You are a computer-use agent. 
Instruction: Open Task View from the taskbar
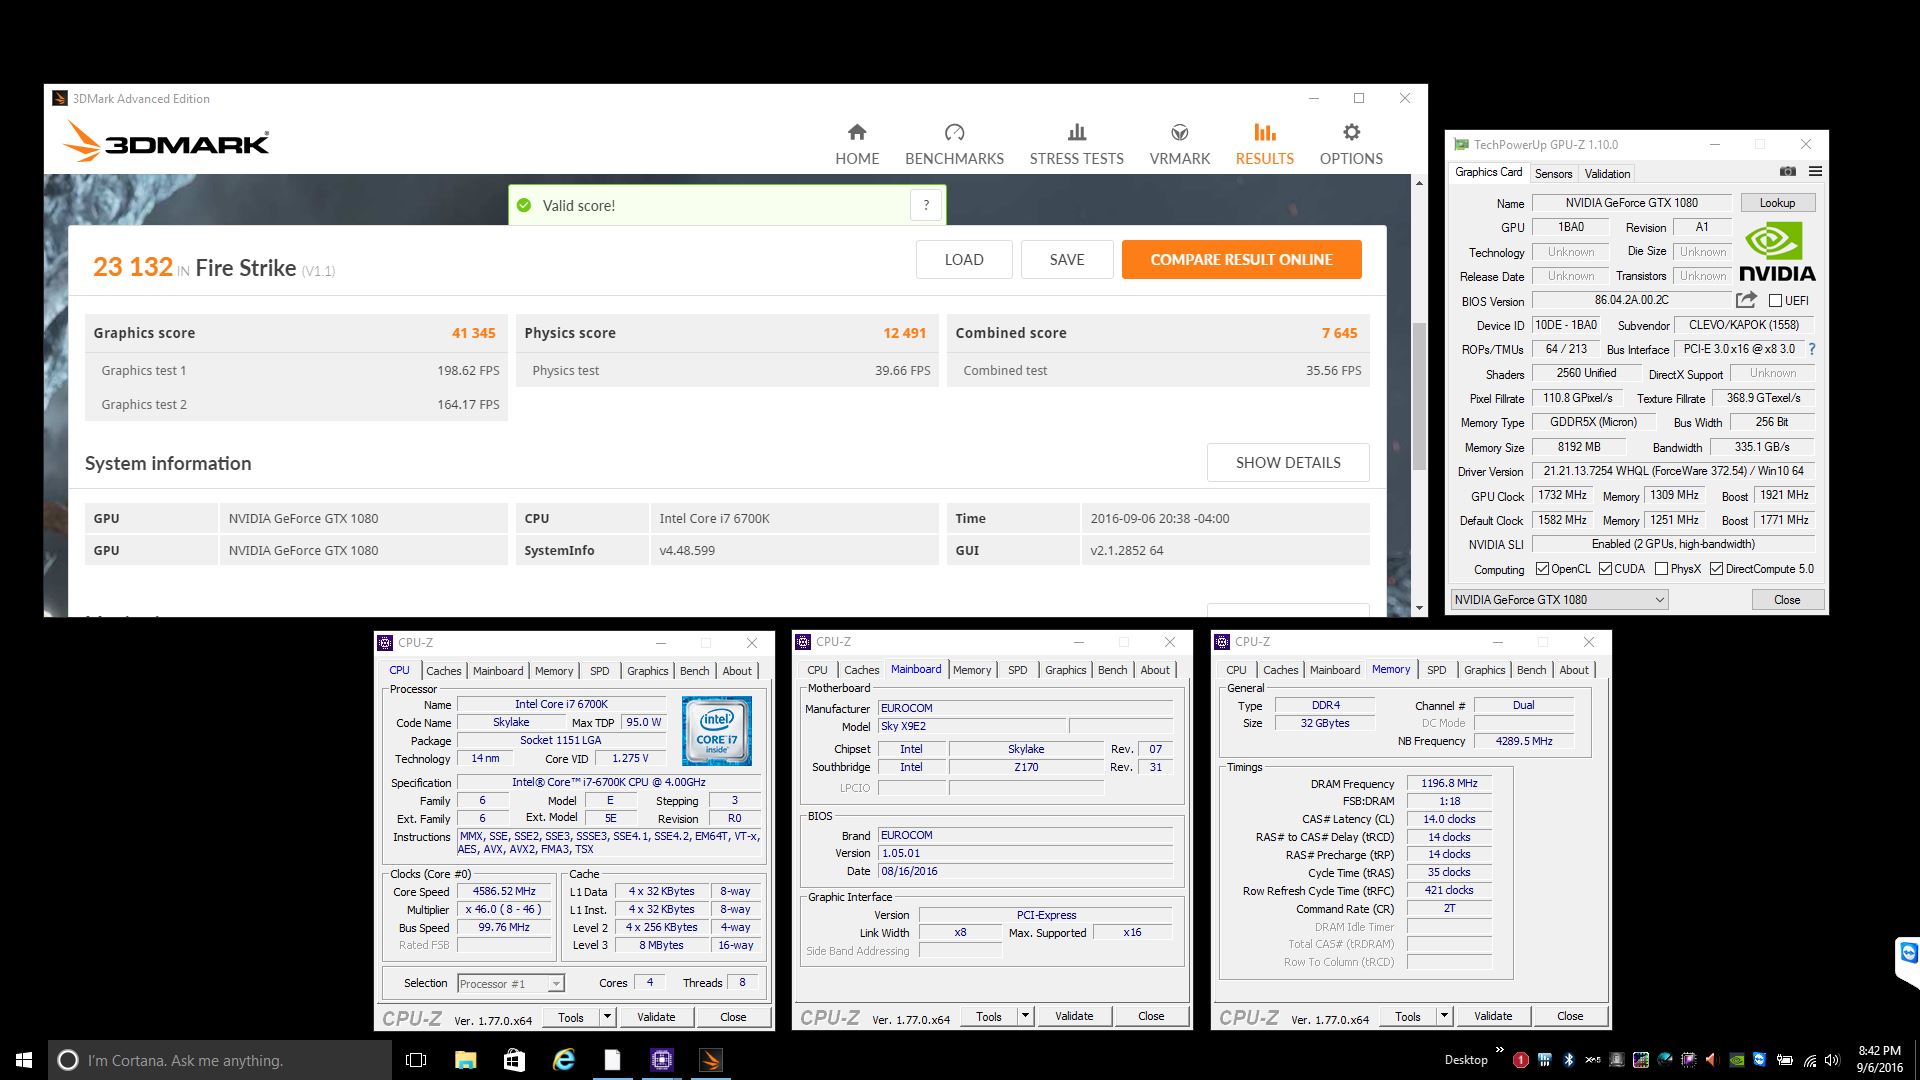point(416,1060)
